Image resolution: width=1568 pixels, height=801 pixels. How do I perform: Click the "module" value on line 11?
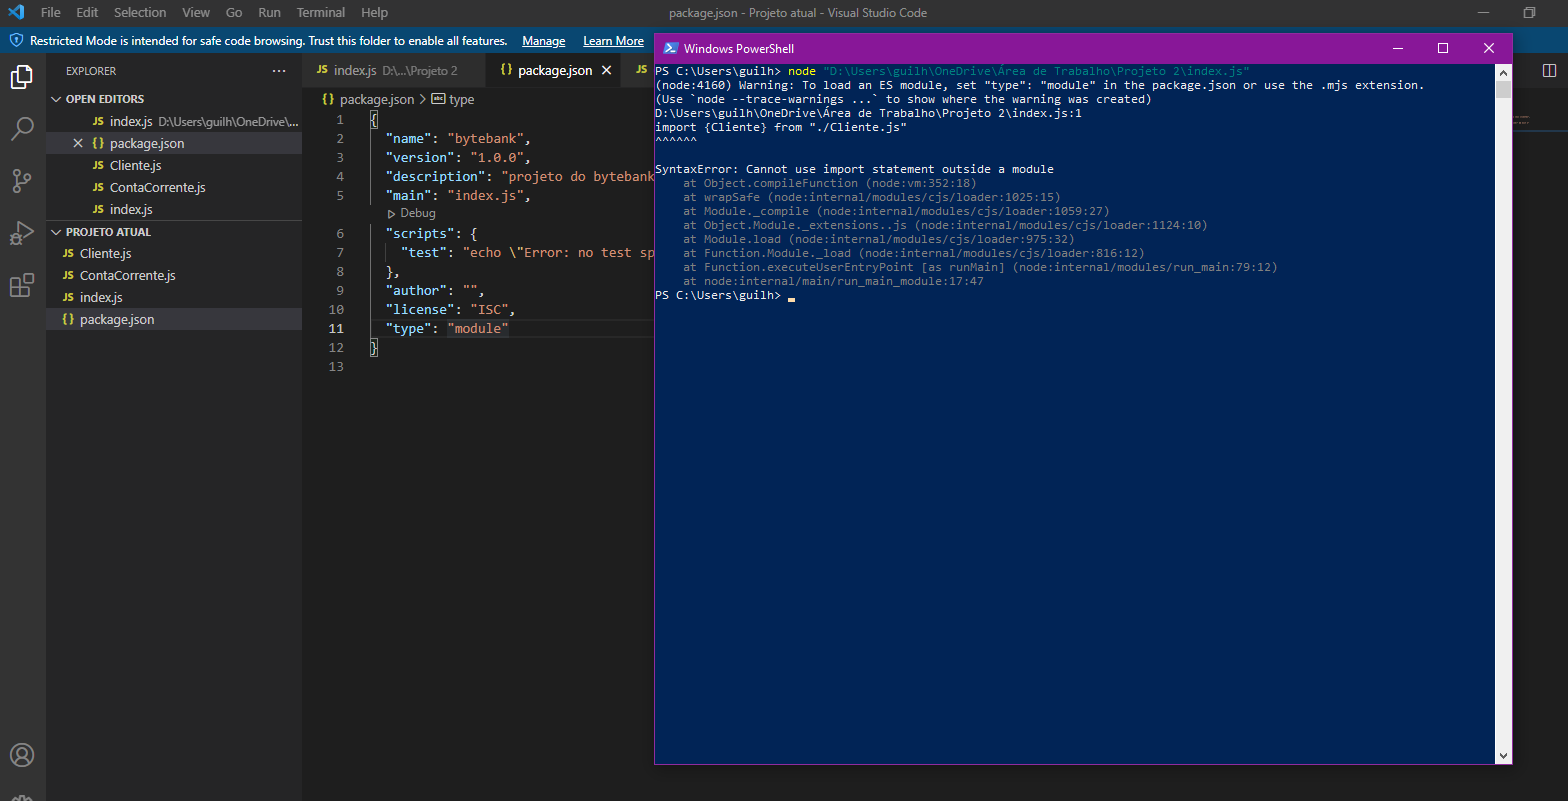point(478,328)
